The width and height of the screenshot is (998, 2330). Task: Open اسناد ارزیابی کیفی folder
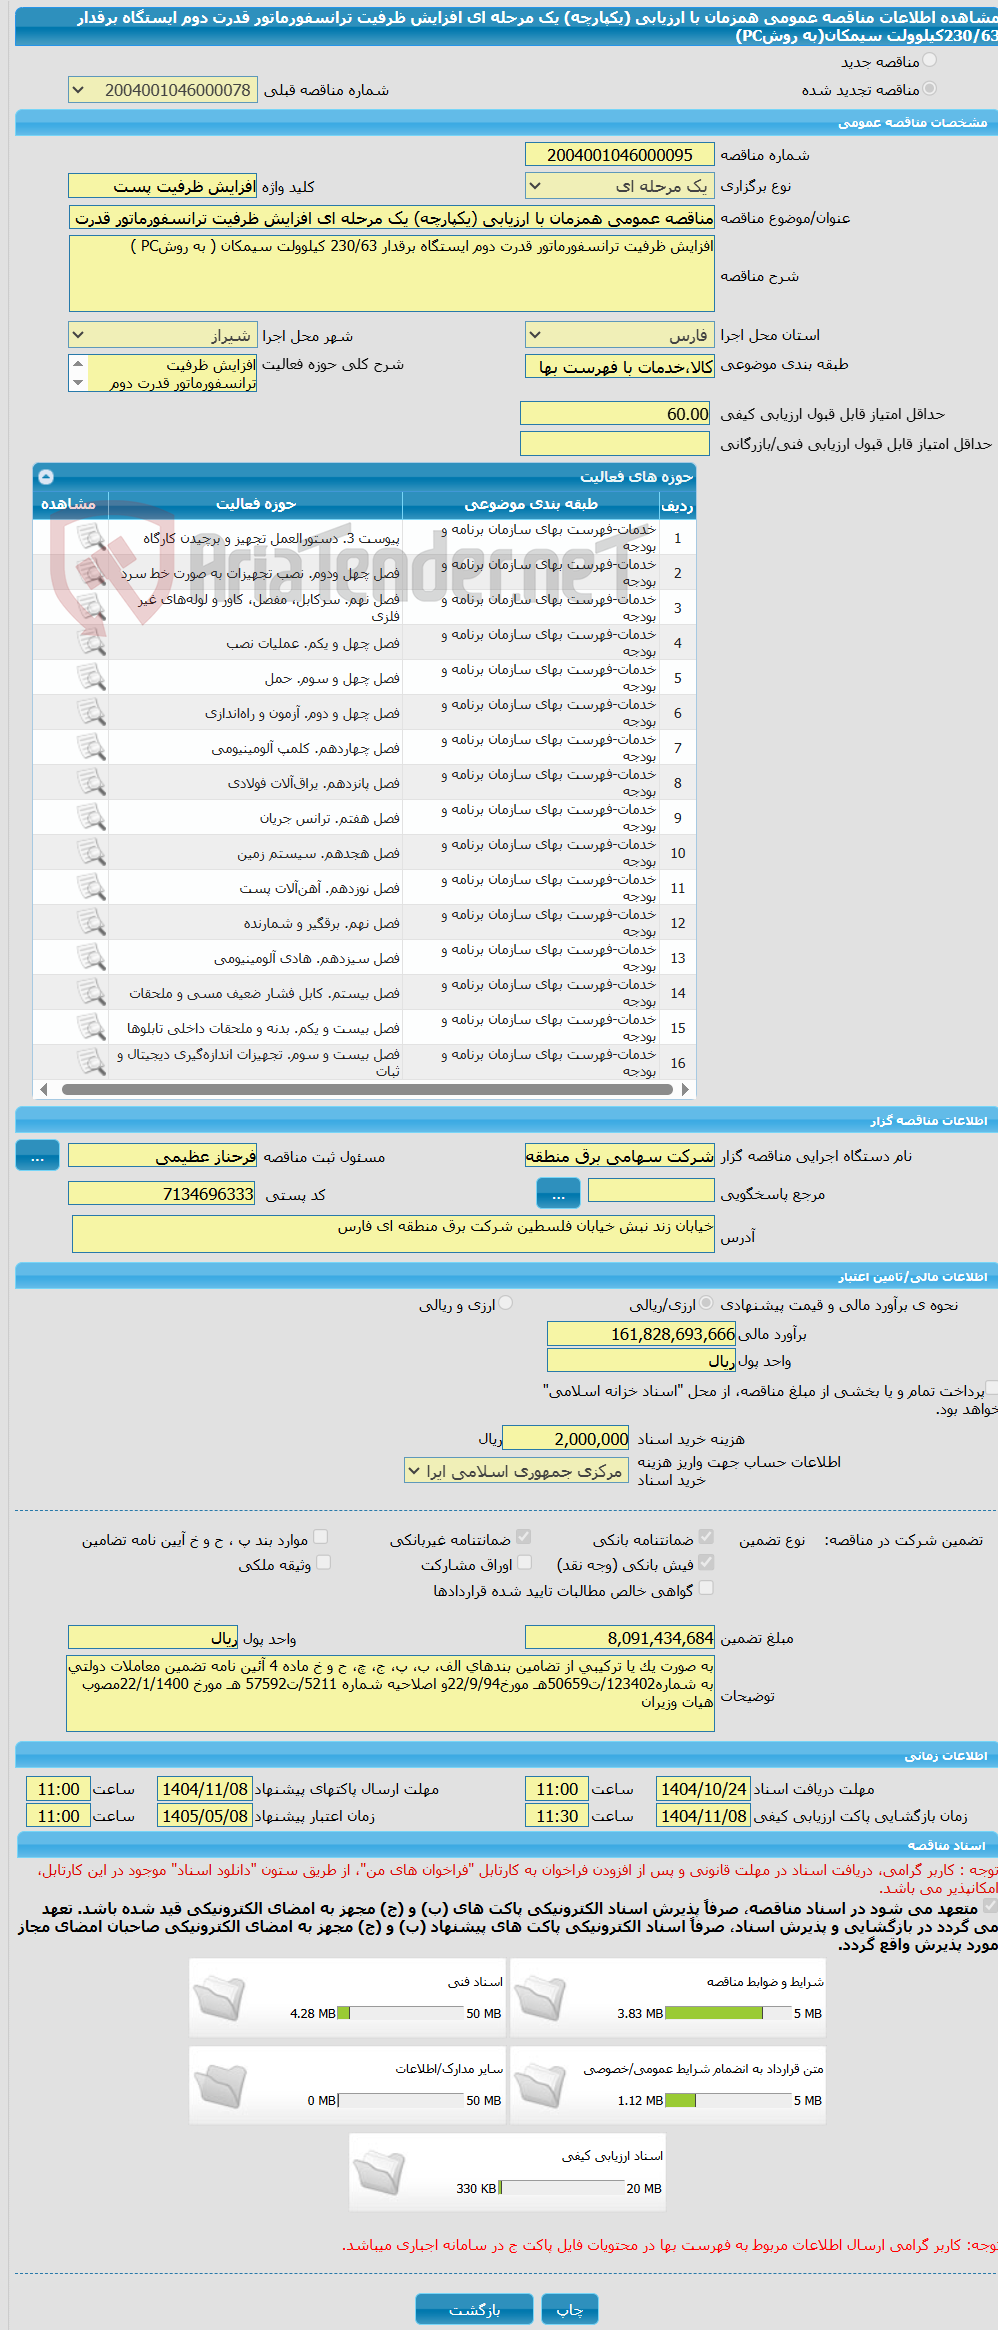(x=379, y=2173)
